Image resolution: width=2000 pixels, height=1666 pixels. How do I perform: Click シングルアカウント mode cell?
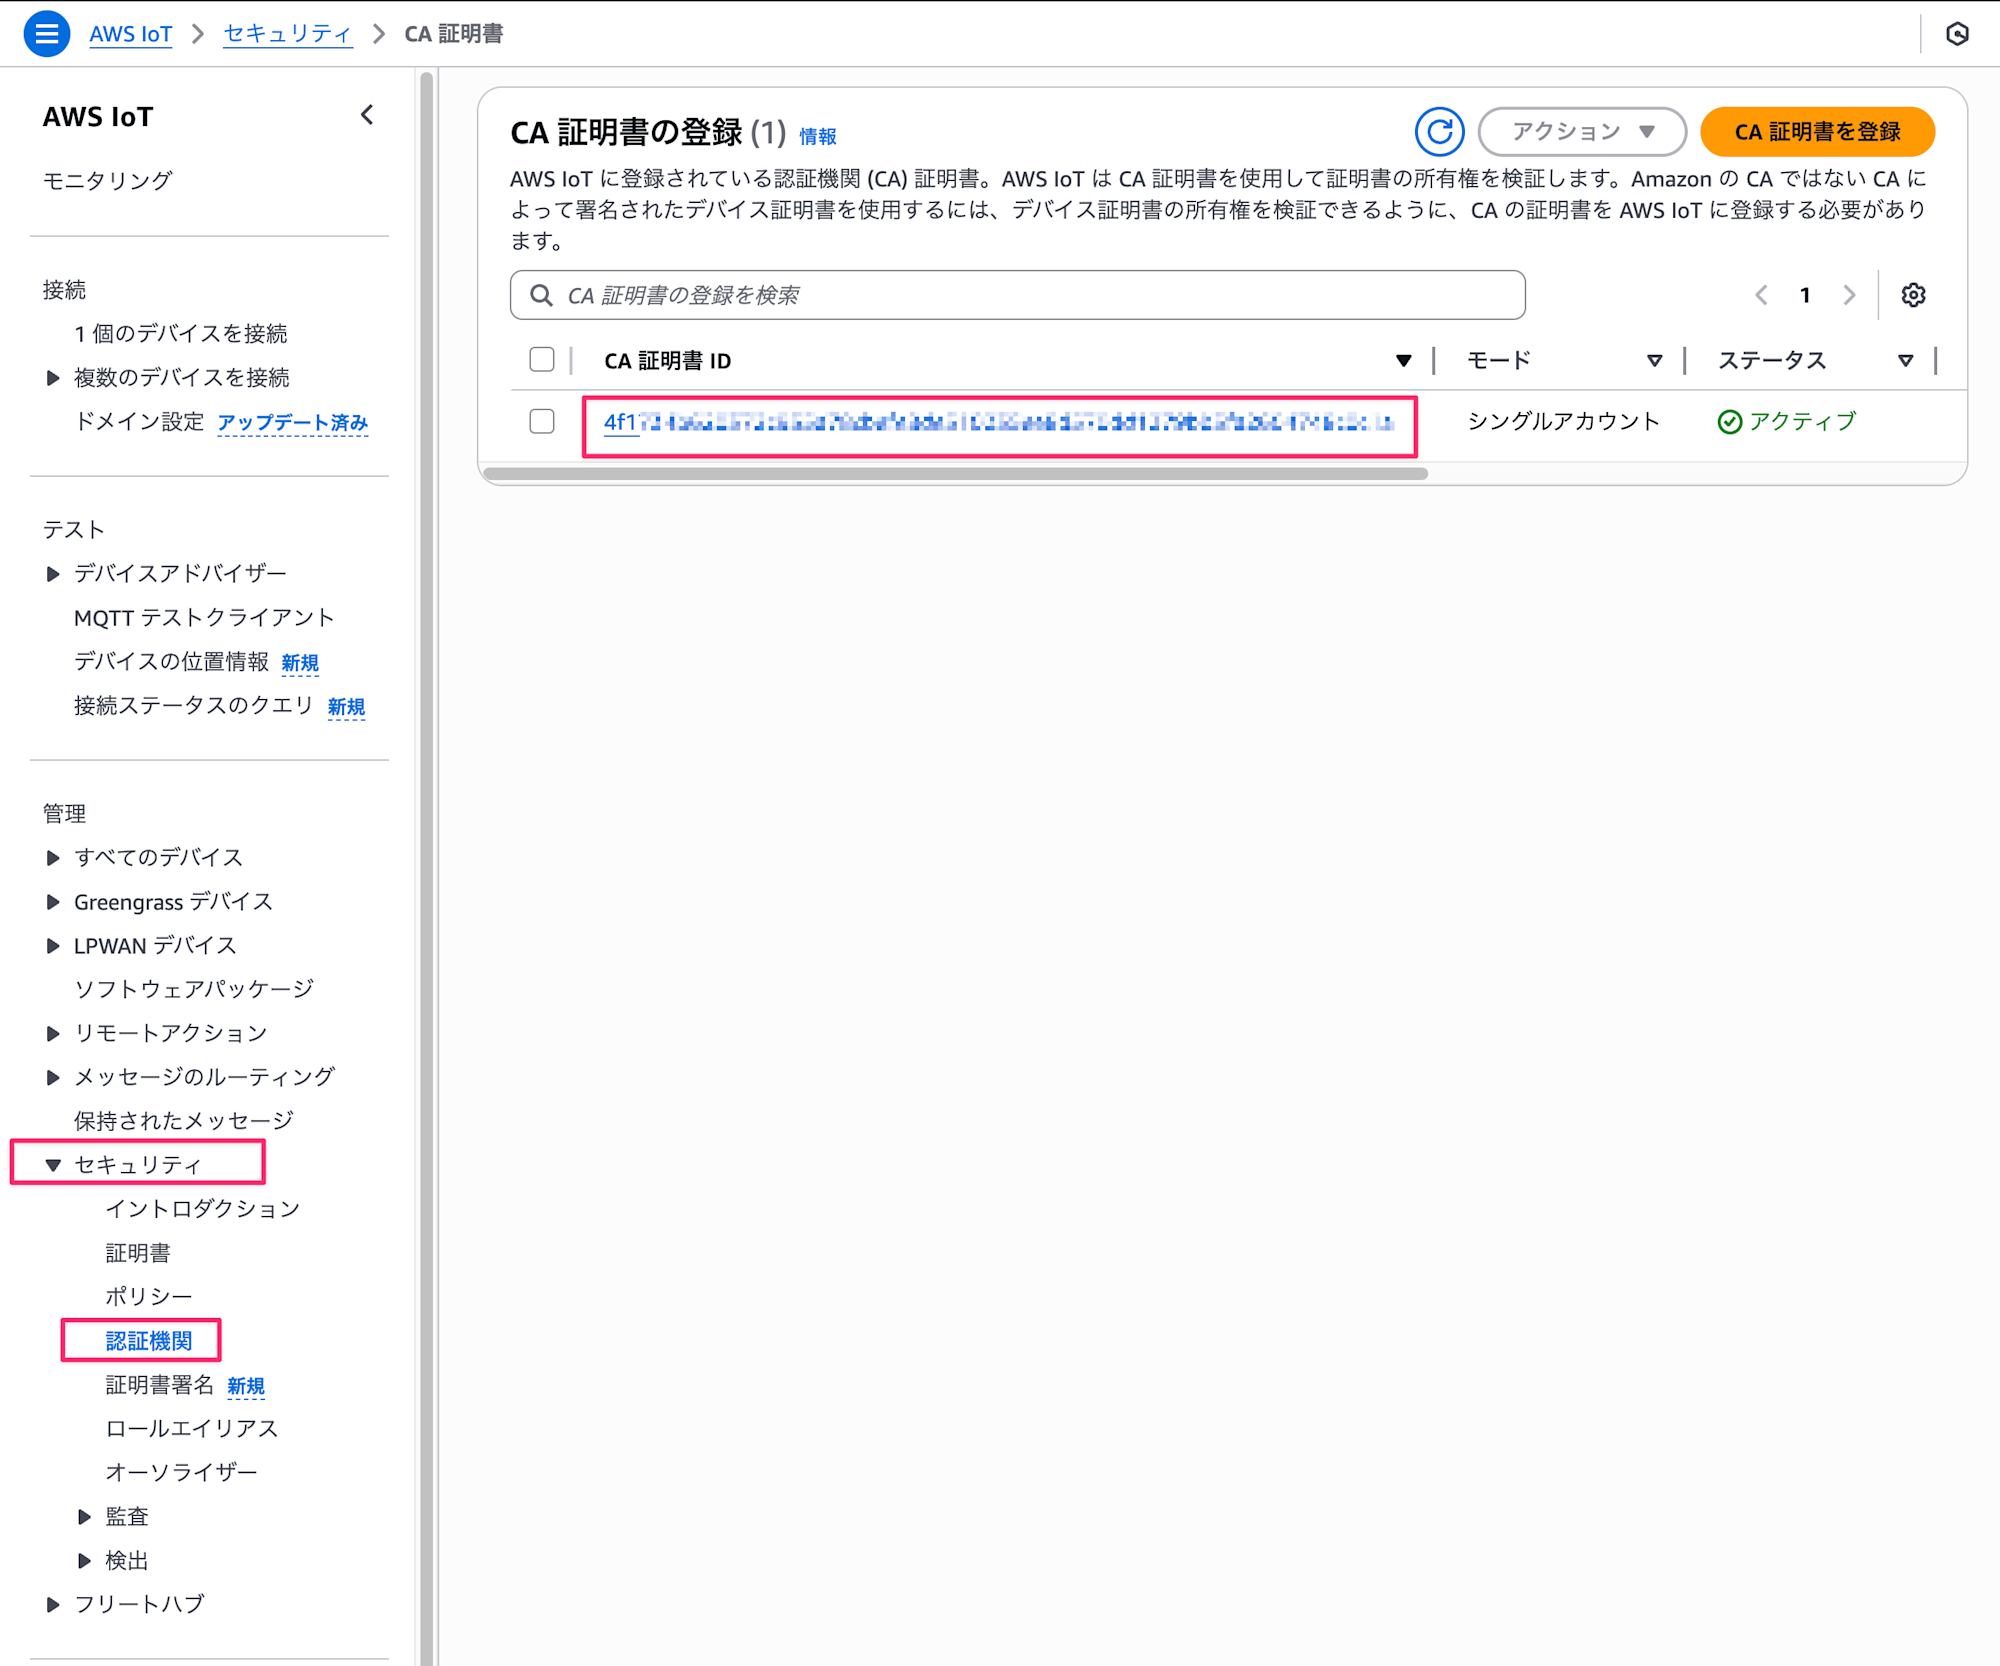pyautogui.click(x=1563, y=422)
